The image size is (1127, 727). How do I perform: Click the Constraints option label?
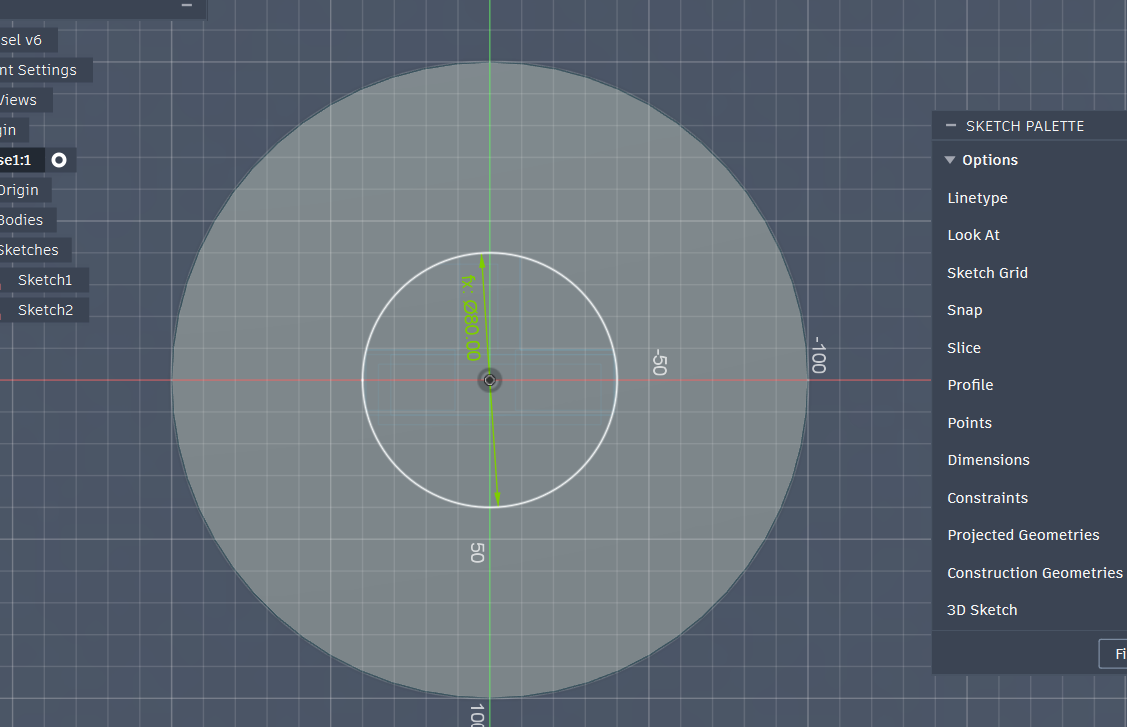[988, 498]
